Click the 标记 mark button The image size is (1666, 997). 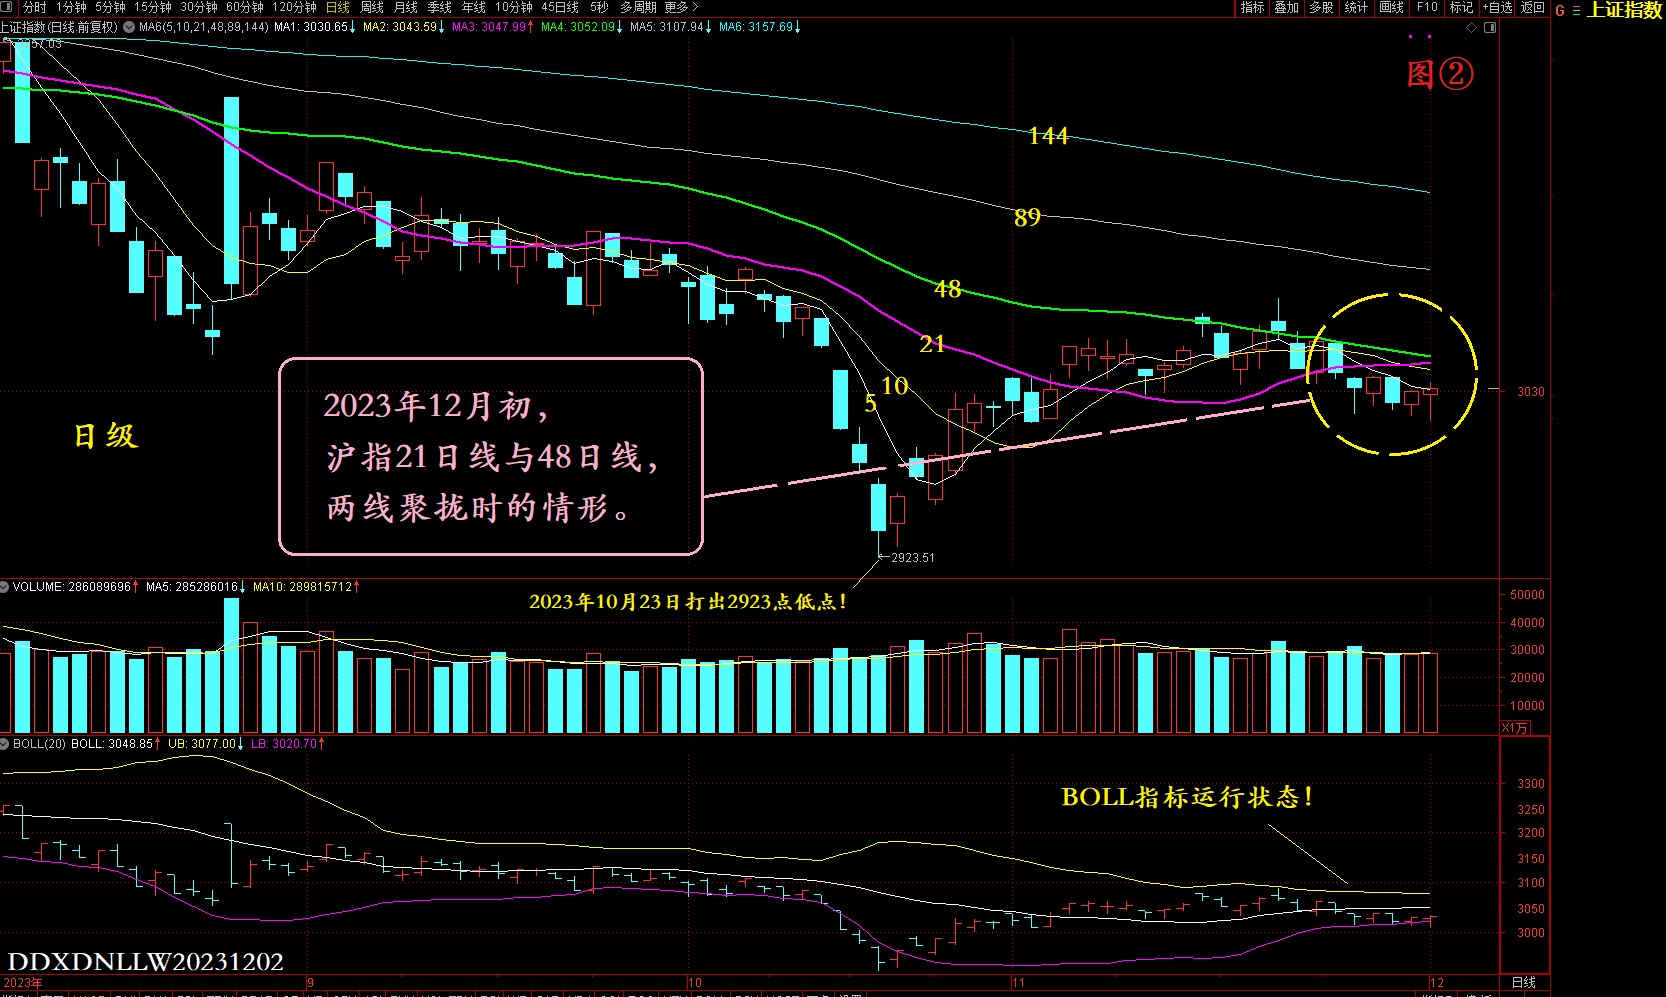[1461, 7]
